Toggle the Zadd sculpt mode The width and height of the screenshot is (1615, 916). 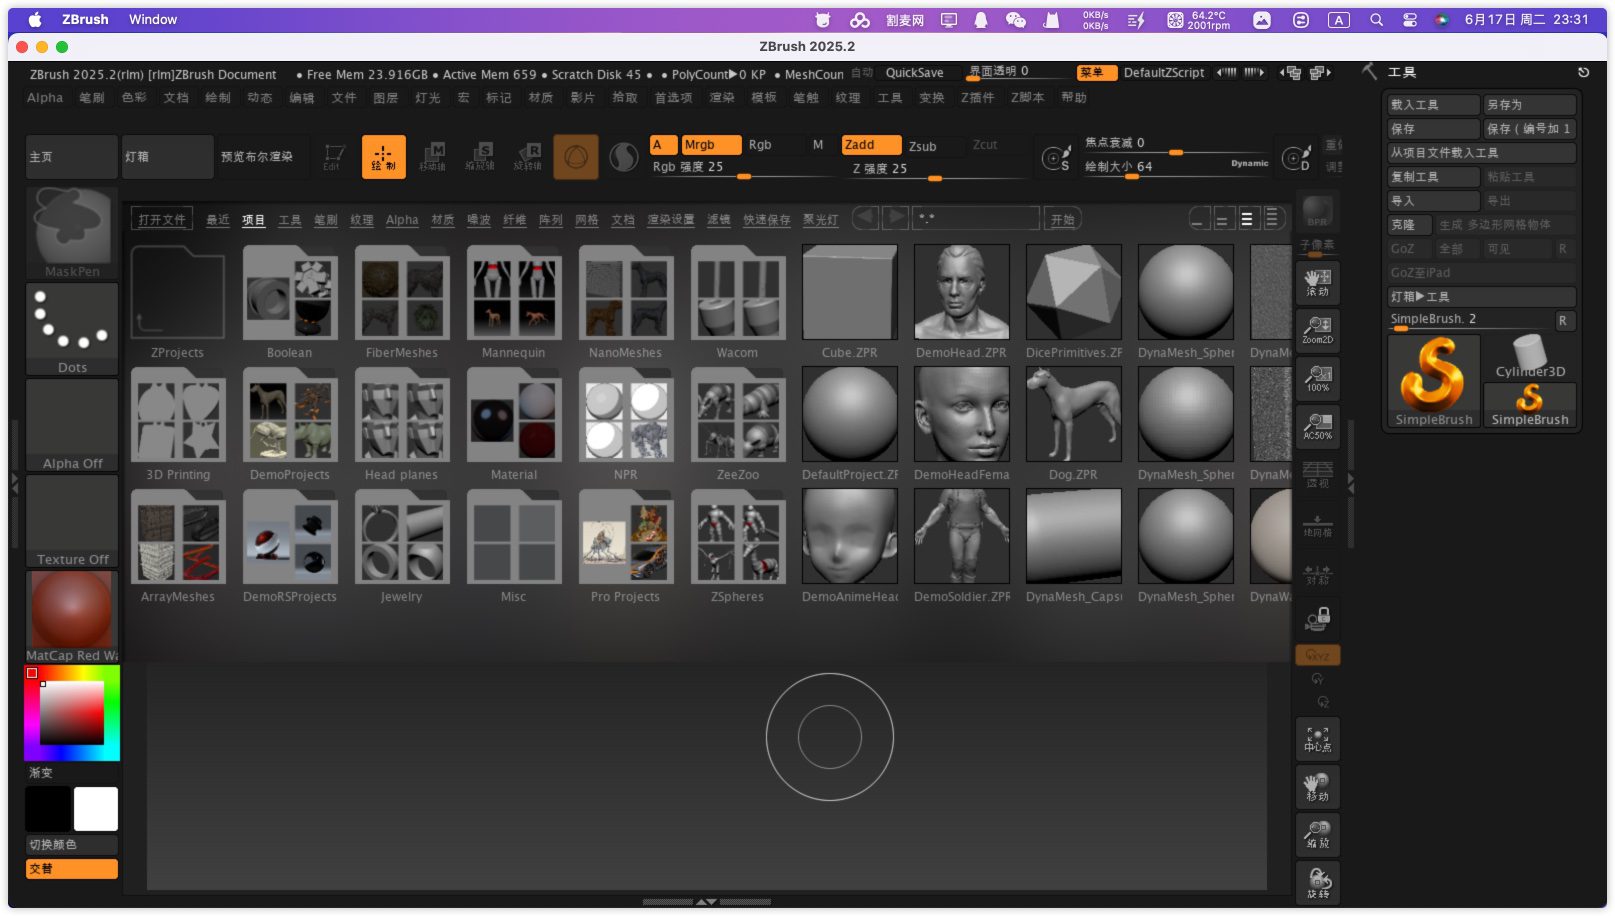pyautogui.click(x=870, y=145)
